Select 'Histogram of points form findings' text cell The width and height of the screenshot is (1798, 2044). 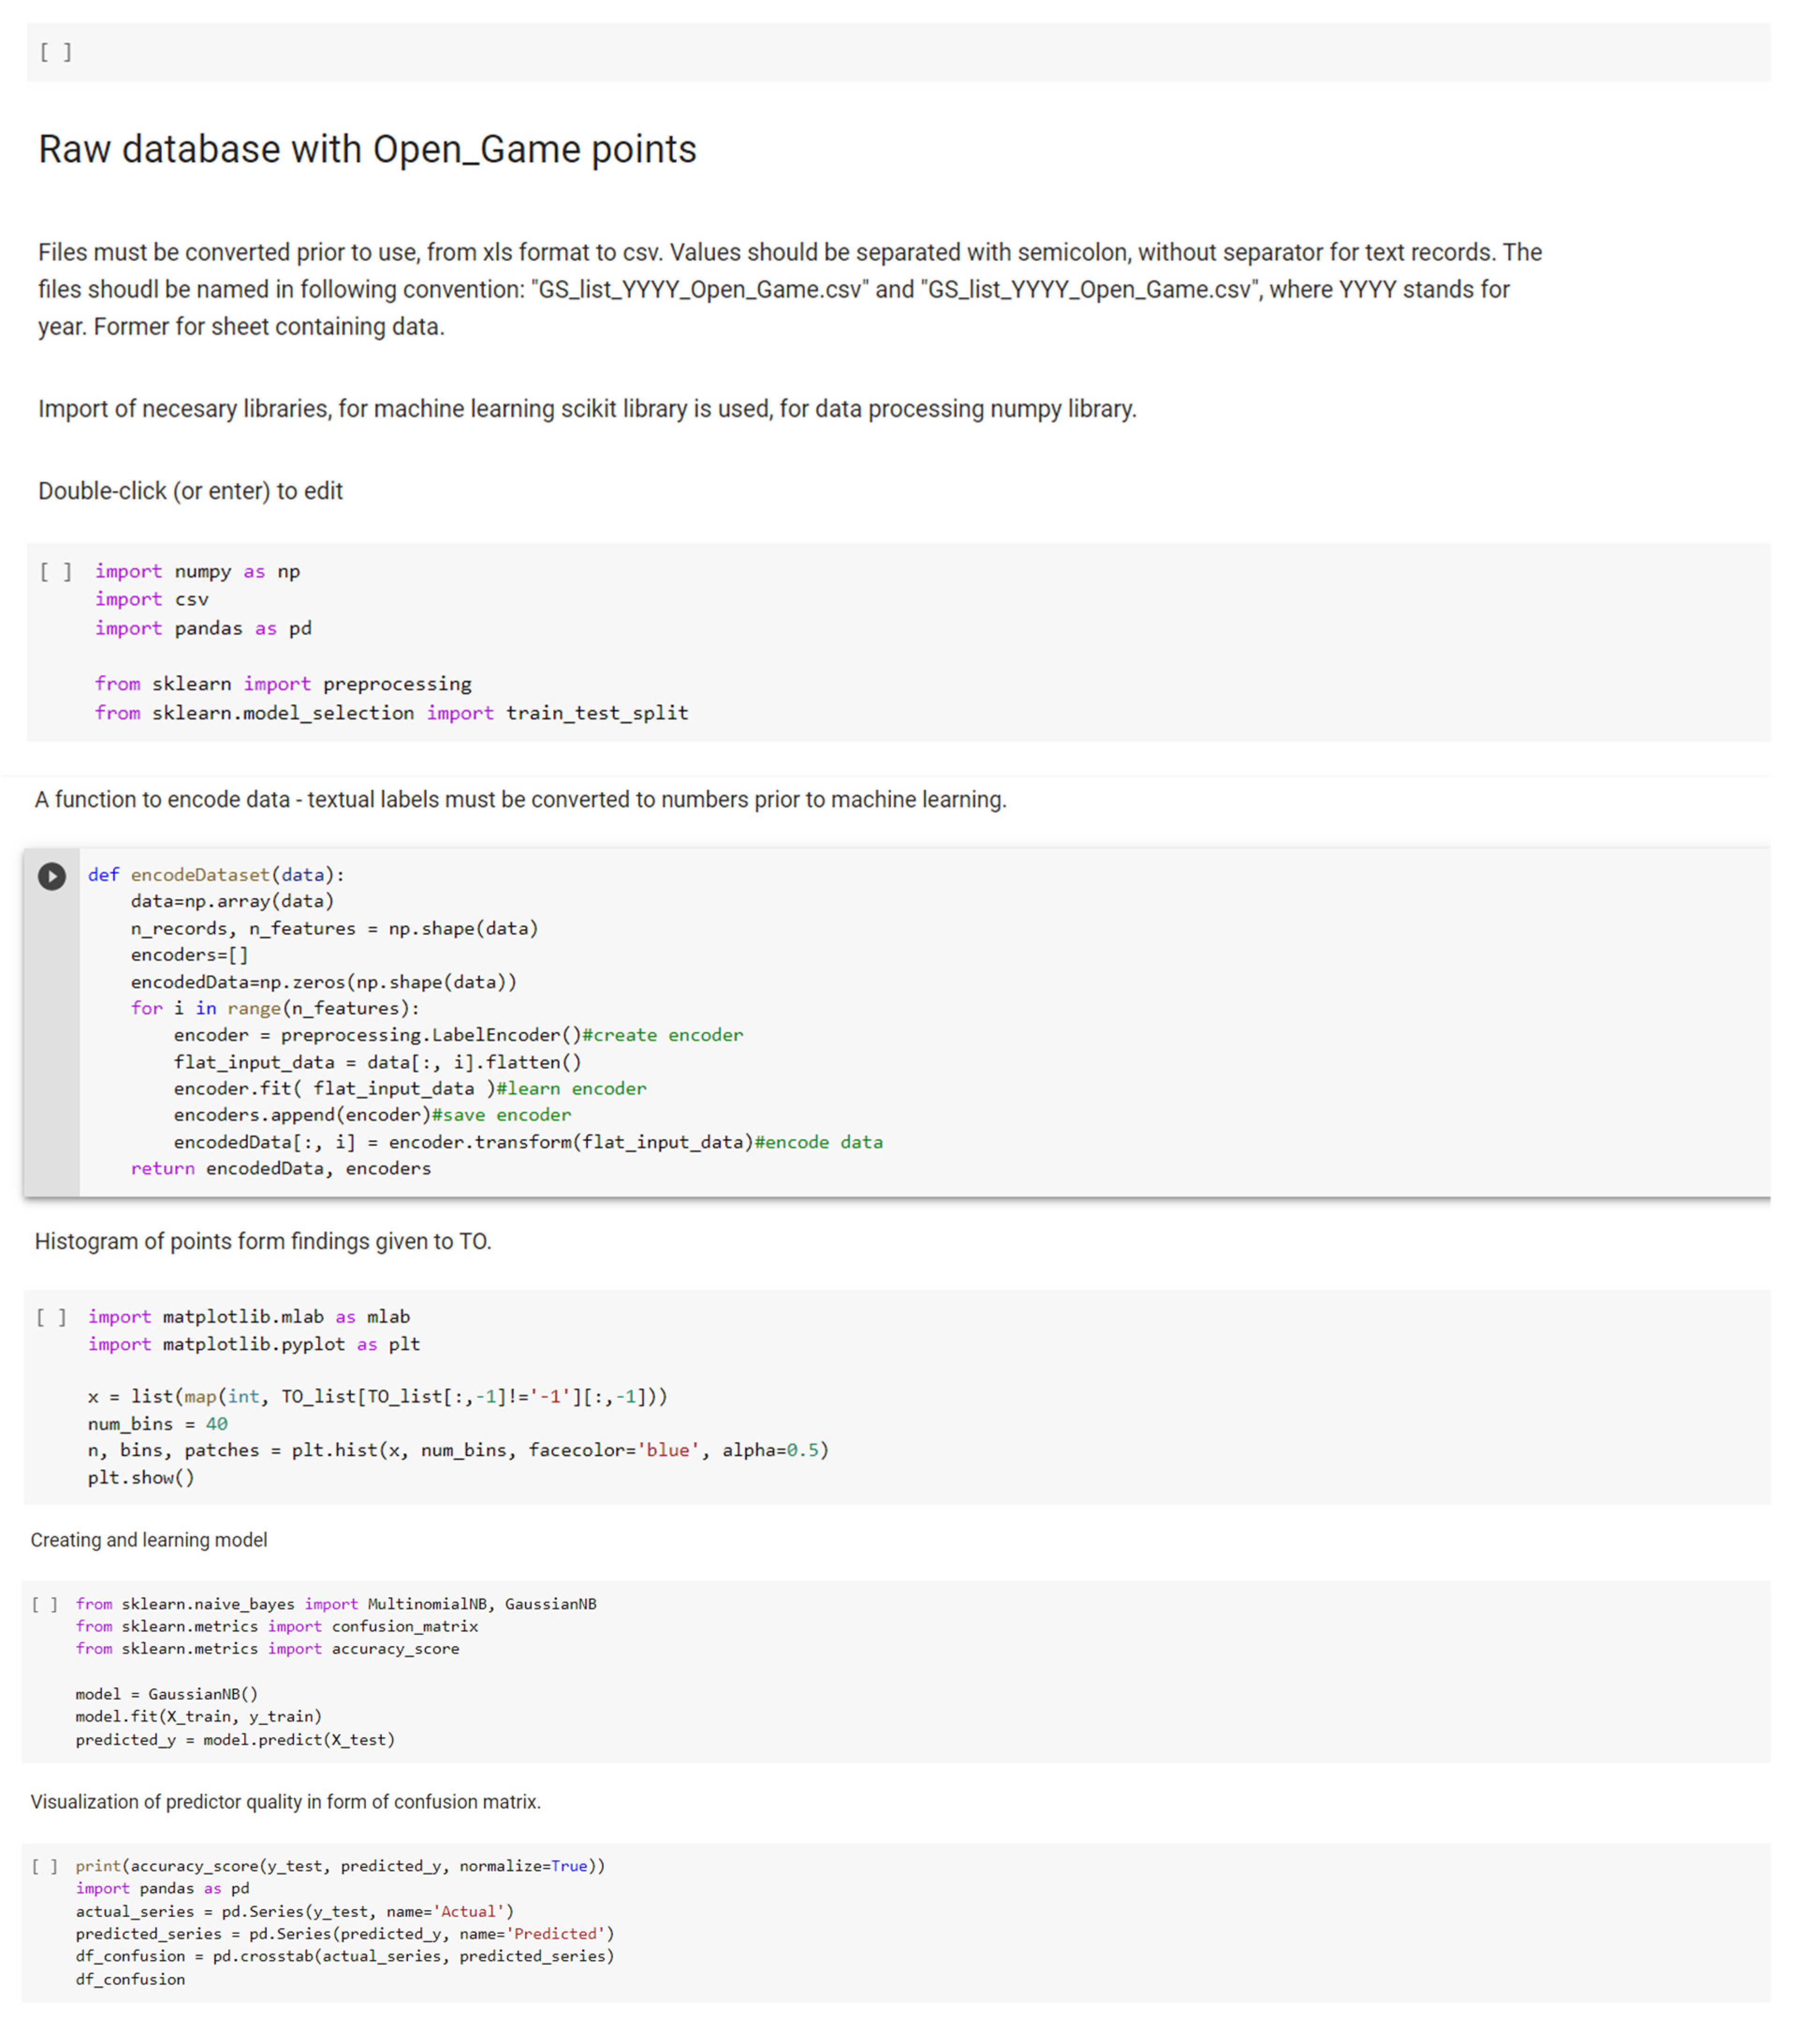pyautogui.click(x=263, y=1241)
